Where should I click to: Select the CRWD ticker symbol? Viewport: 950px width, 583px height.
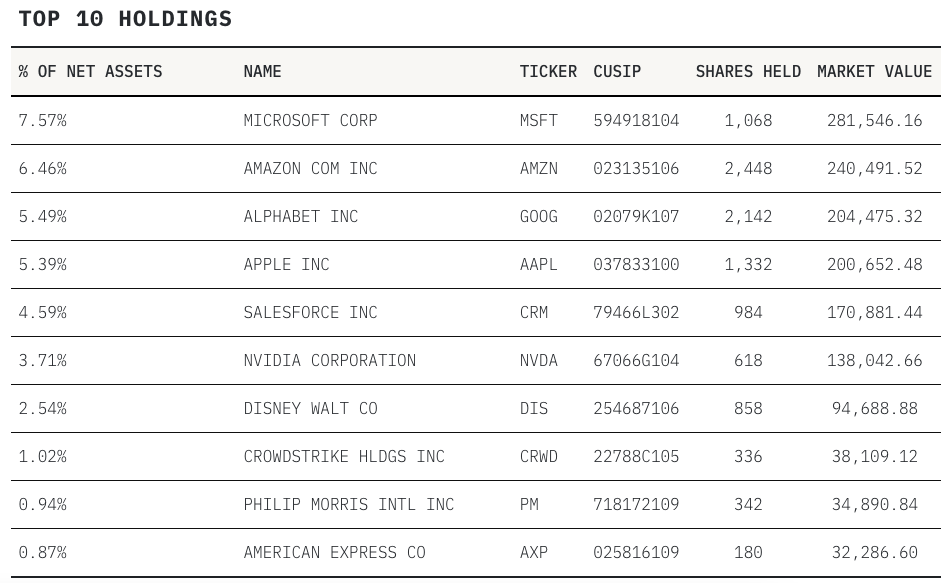pyautogui.click(x=539, y=457)
